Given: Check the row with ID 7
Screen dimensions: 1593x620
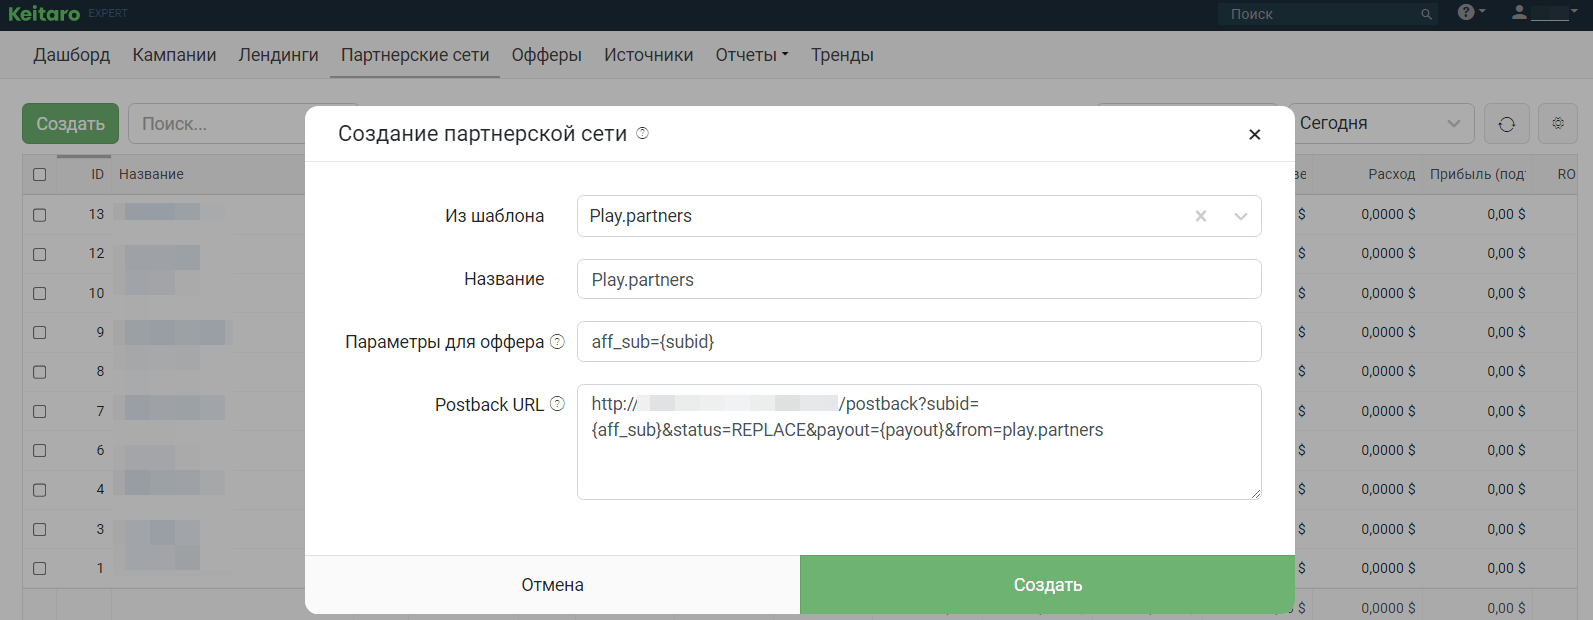Looking at the screenshot, I should click(40, 411).
